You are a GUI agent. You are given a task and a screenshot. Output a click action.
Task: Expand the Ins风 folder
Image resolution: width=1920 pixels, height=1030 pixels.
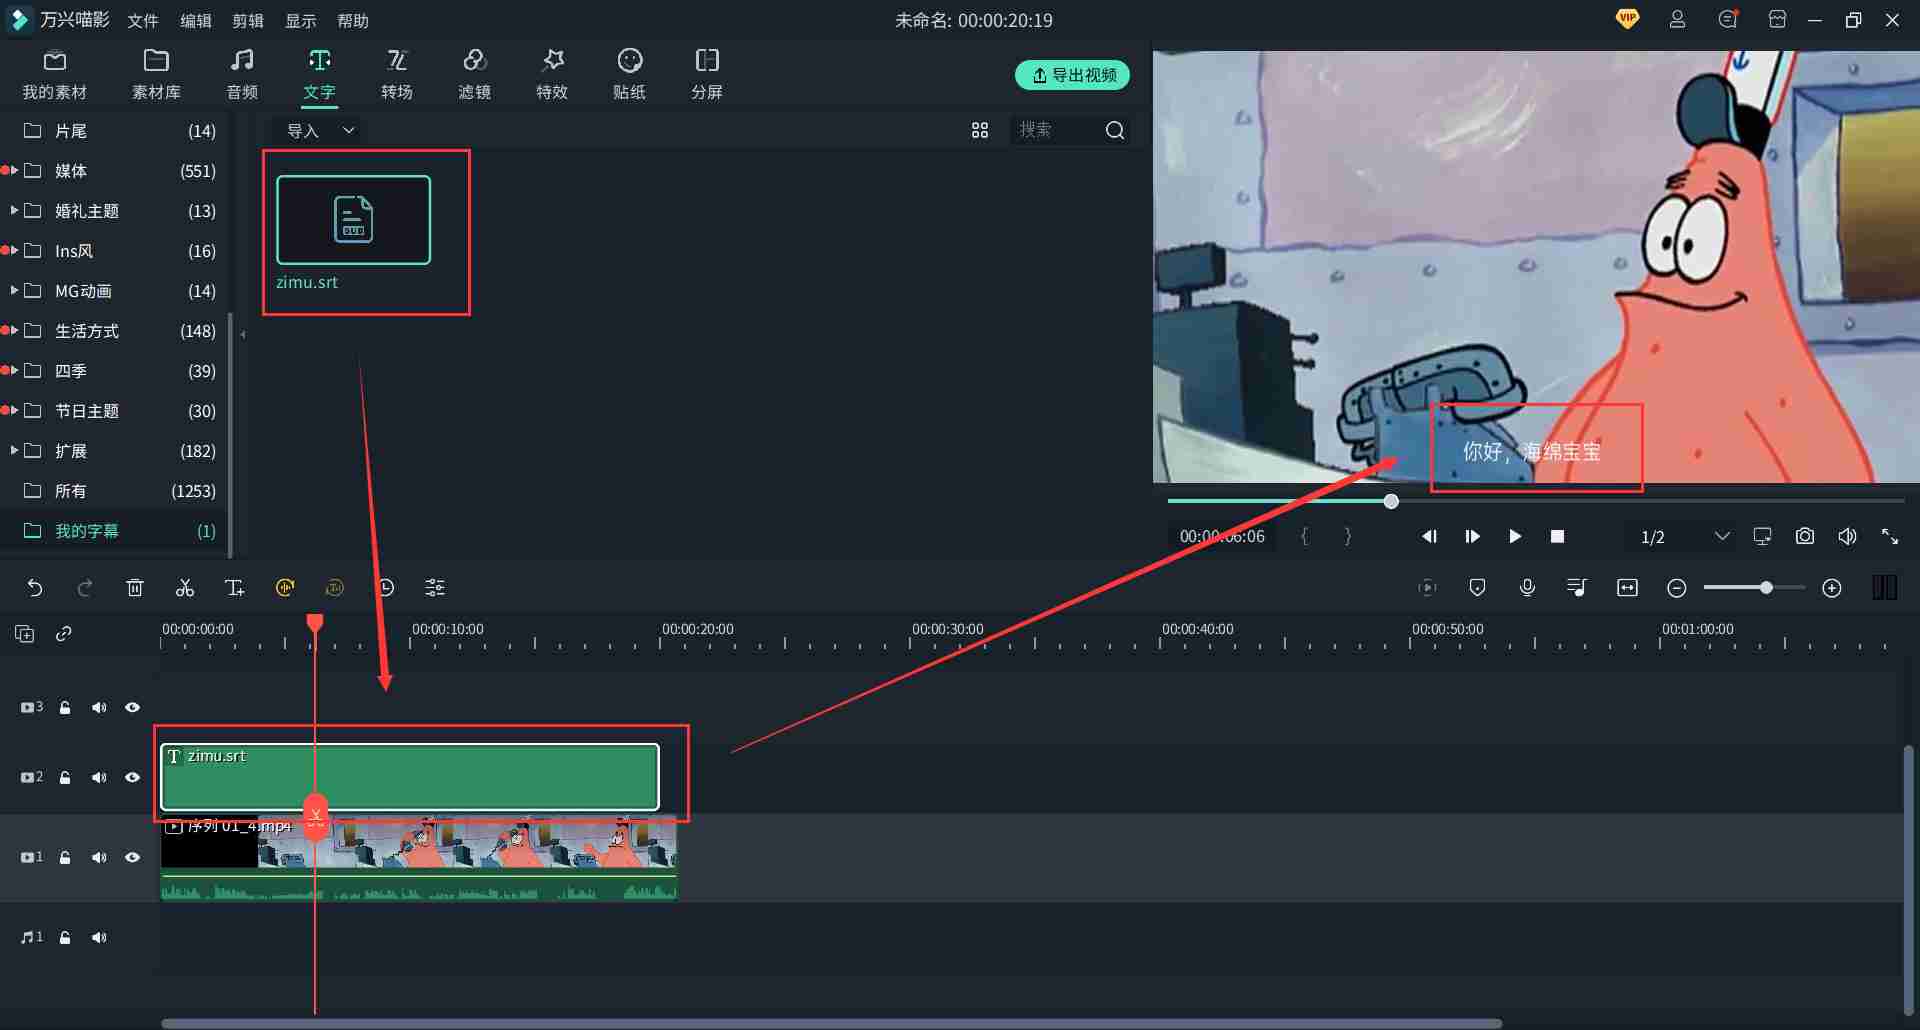pos(14,250)
